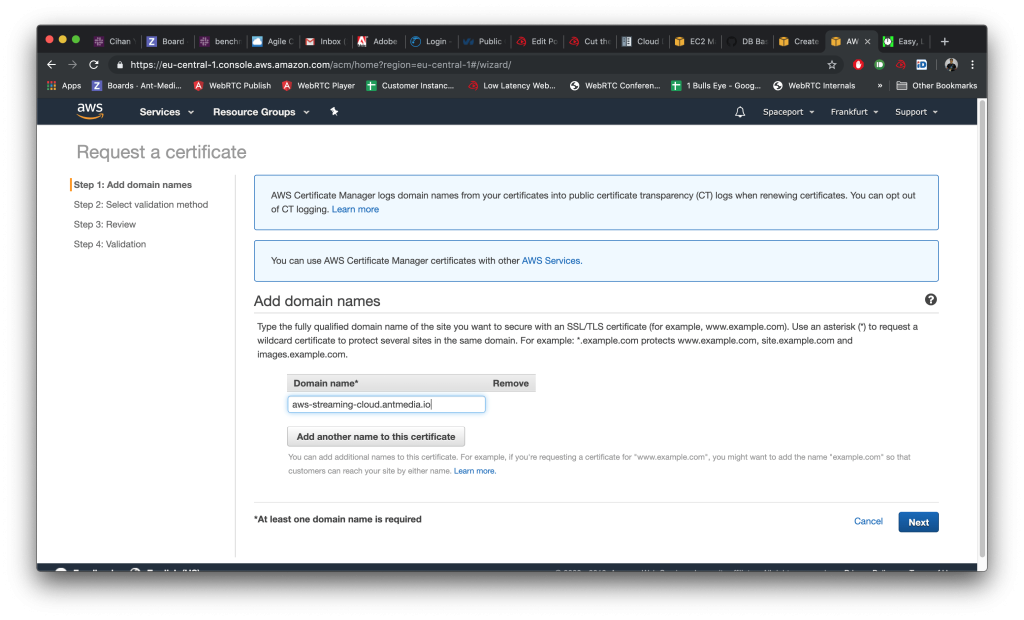
Task: Open the WebRTC Player bookmark
Action: pos(318,86)
